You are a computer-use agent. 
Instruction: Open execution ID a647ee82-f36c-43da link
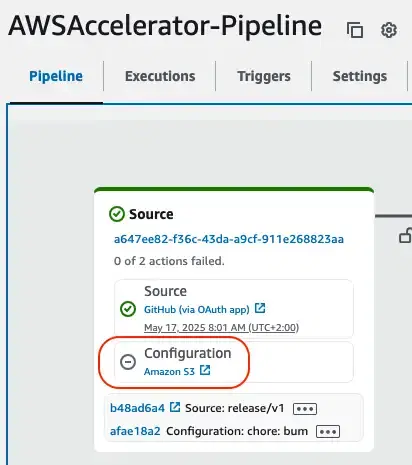click(x=229, y=239)
